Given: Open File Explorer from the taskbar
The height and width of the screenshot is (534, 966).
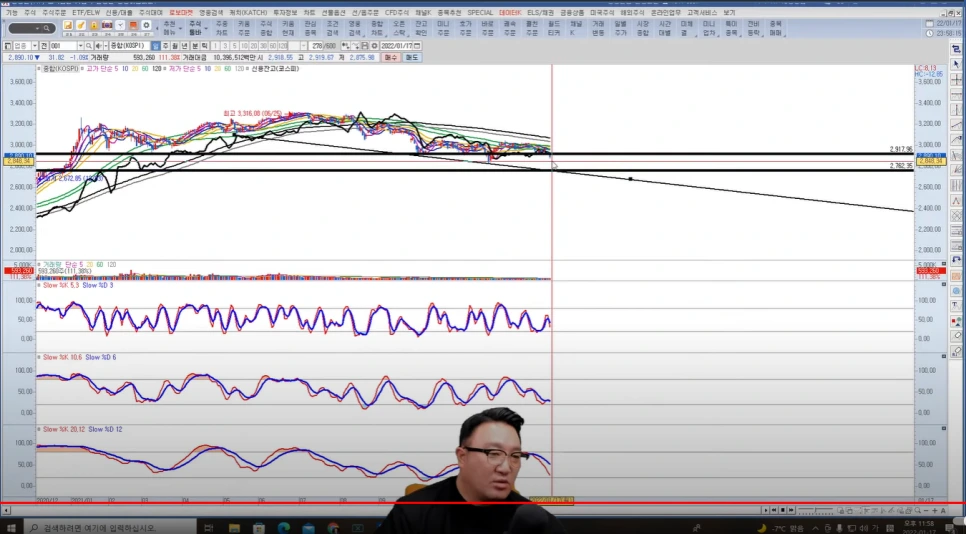Looking at the screenshot, I should tap(234, 528).
